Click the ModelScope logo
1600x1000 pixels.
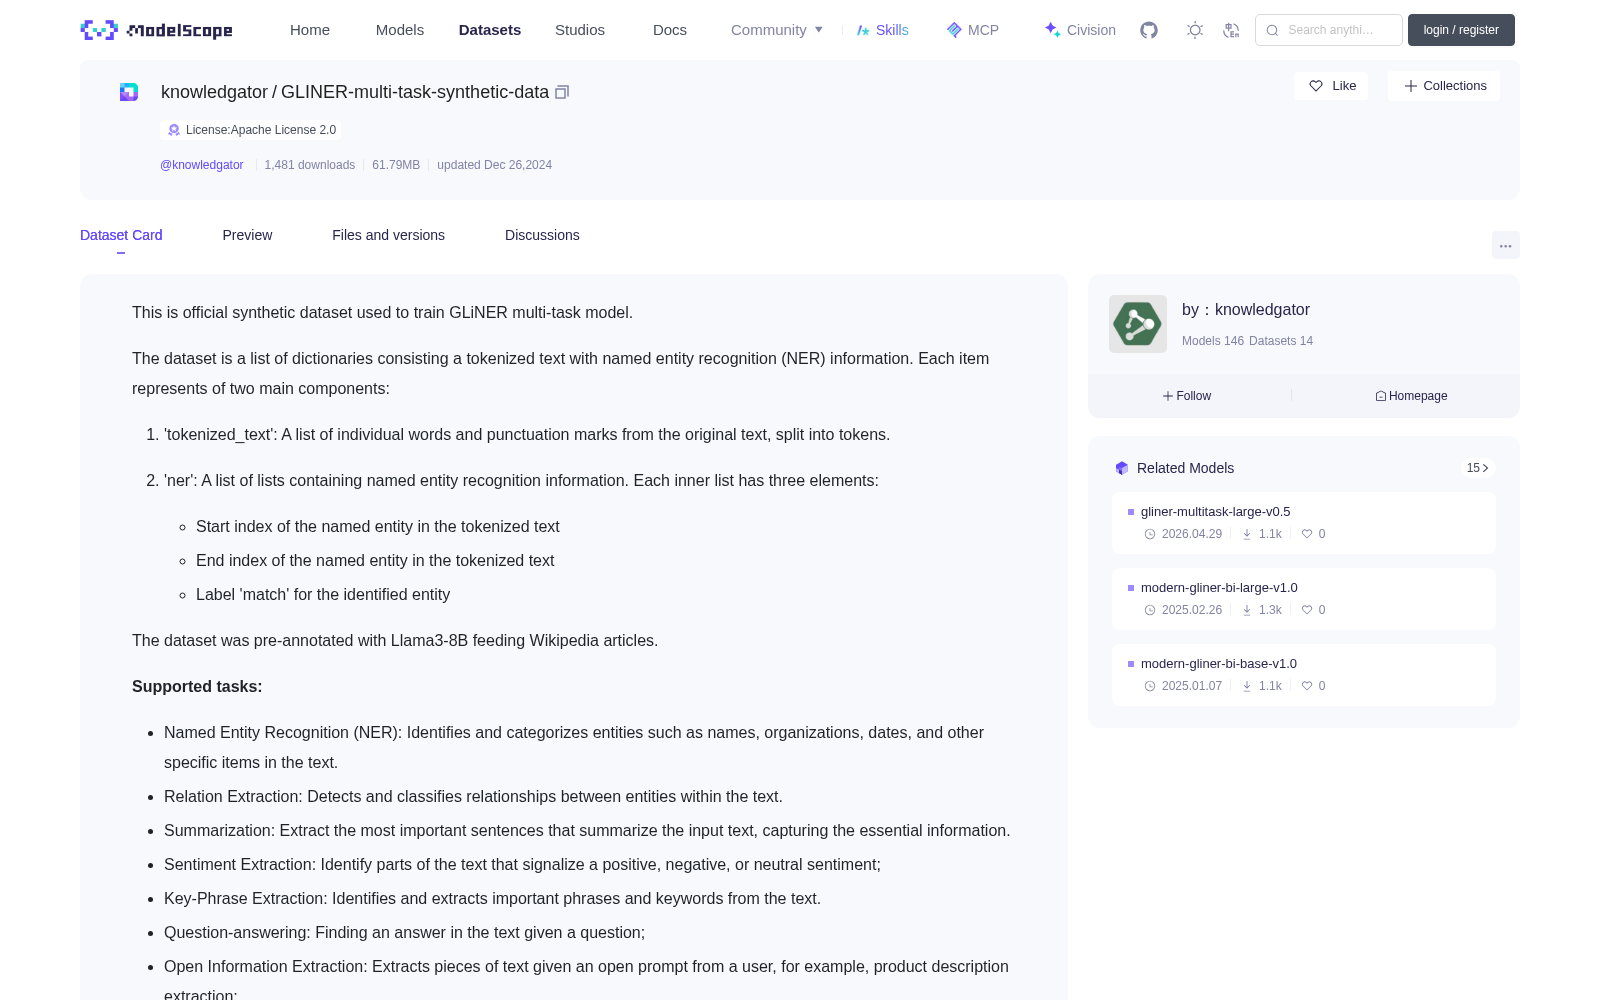[157, 30]
